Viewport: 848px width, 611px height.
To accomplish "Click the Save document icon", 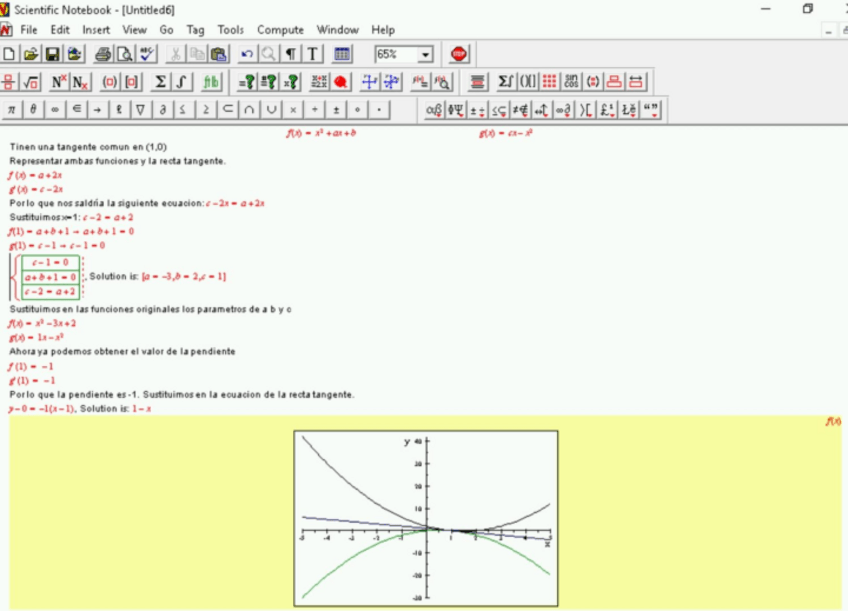I will [53, 54].
